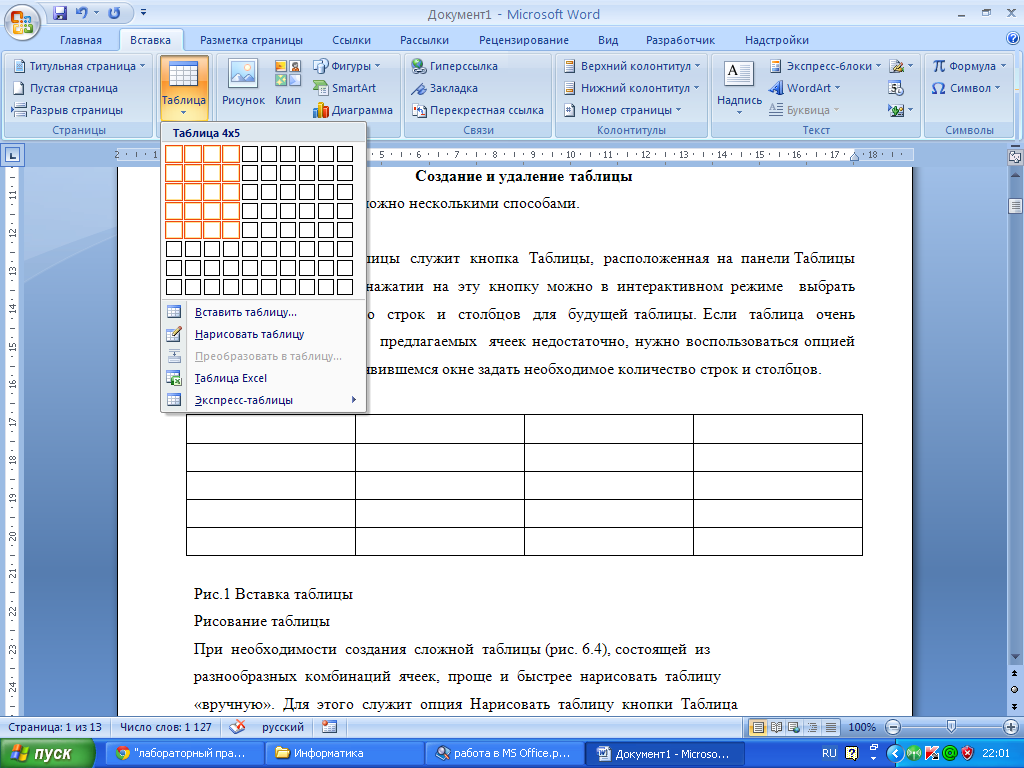Choose Вставить таблицу... menu item
The height and width of the screenshot is (768, 1024).
(x=264, y=312)
